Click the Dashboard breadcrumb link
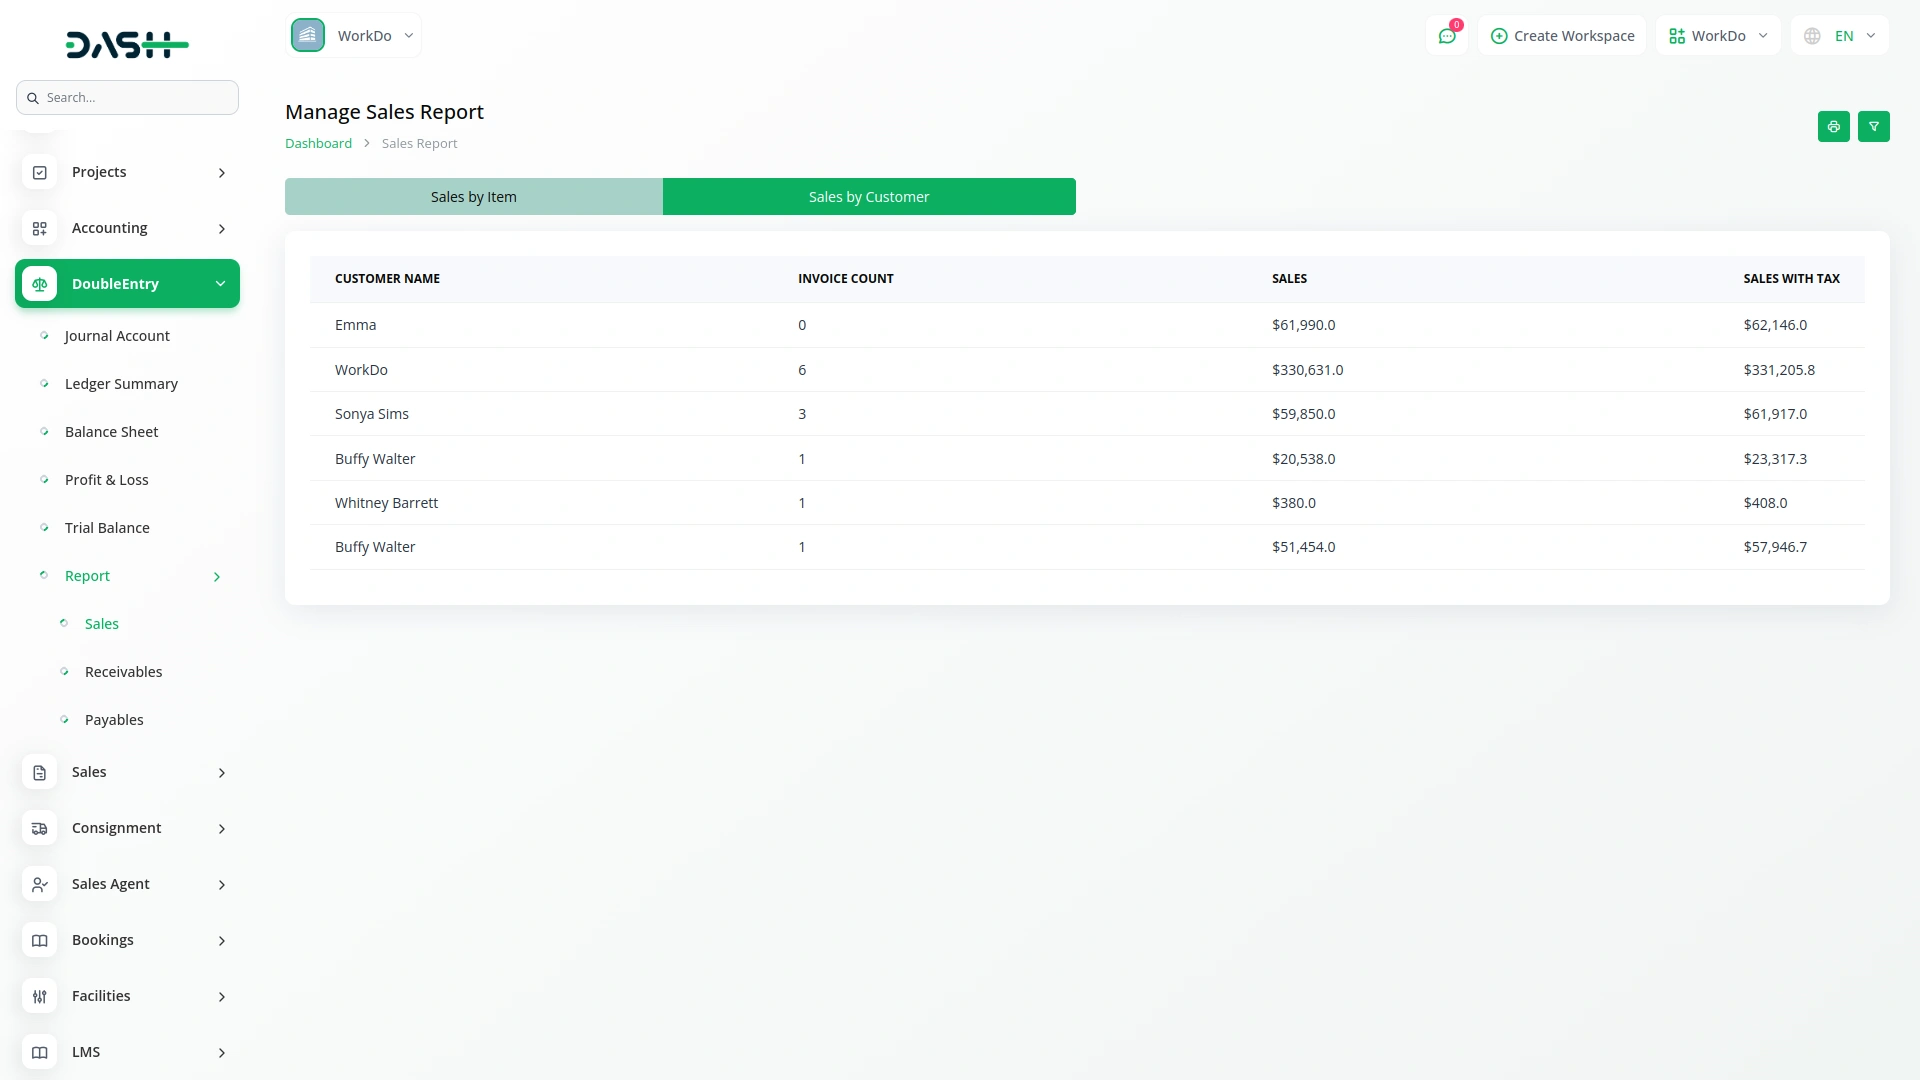The width and height of the screenshot is (1920, 1080). tap(318, 143)
